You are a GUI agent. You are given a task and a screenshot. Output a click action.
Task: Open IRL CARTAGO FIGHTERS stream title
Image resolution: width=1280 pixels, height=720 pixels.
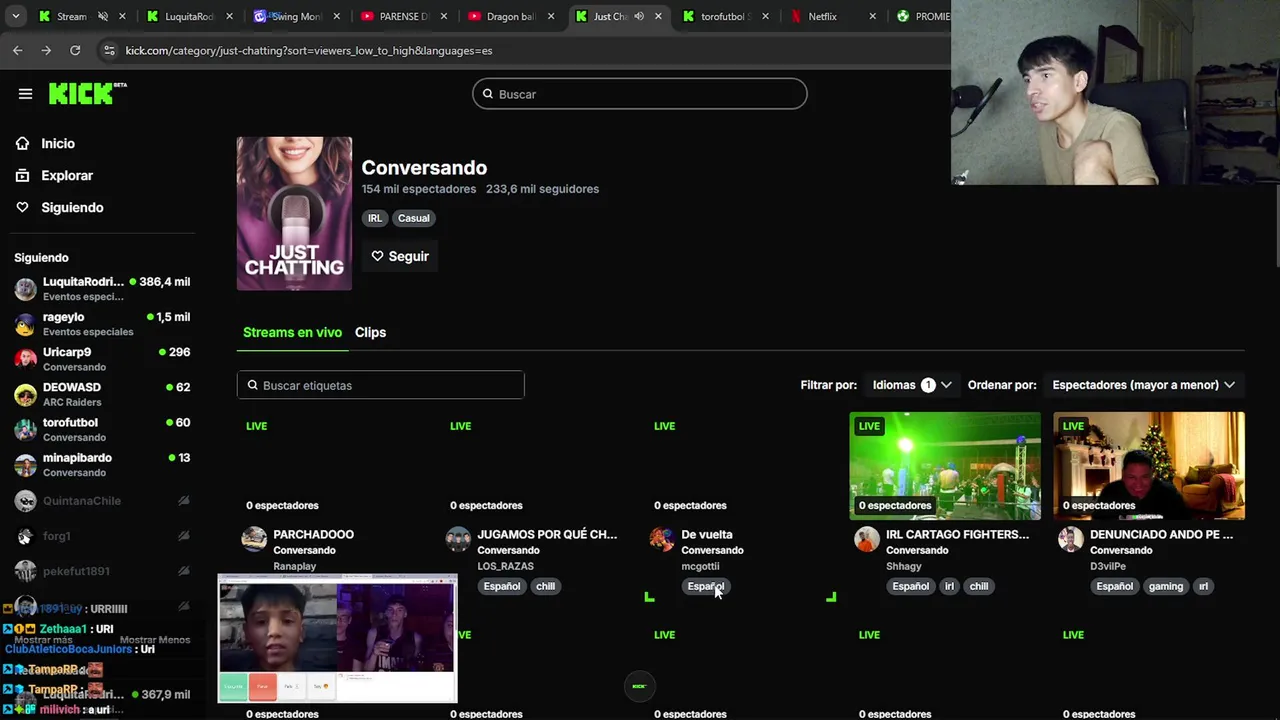click(957, 534)
